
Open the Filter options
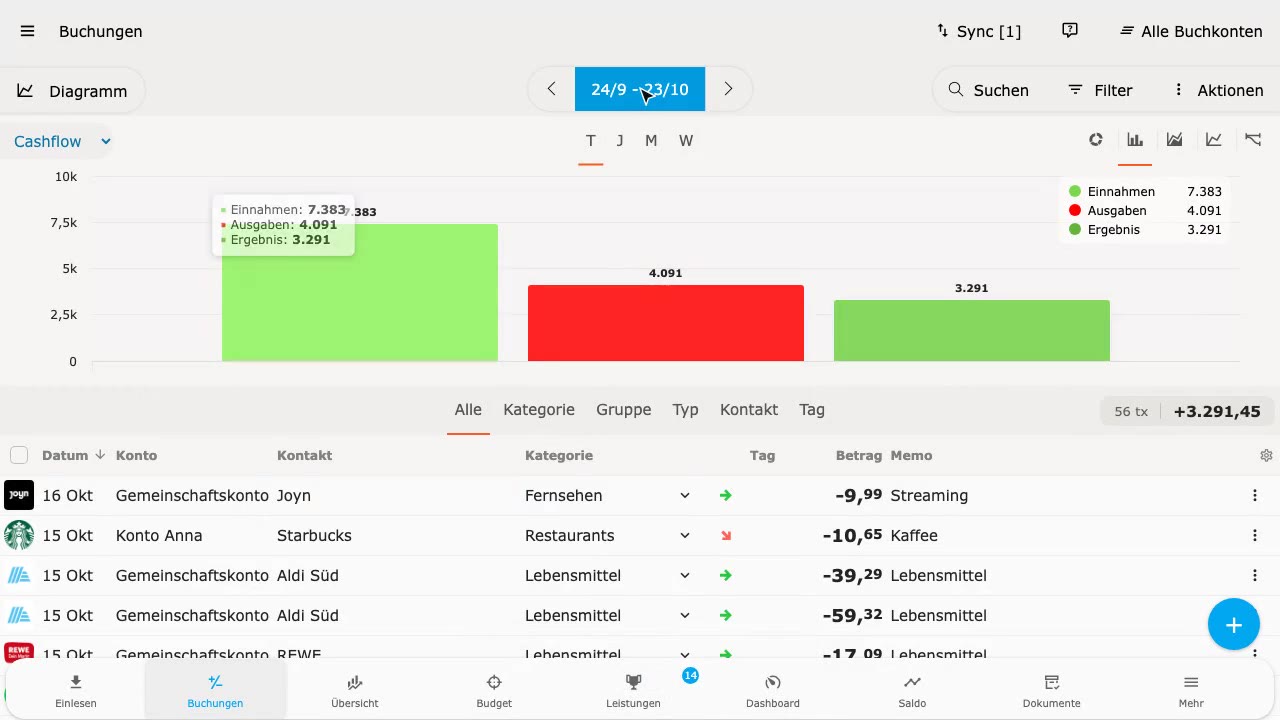tap(1100, 90)
